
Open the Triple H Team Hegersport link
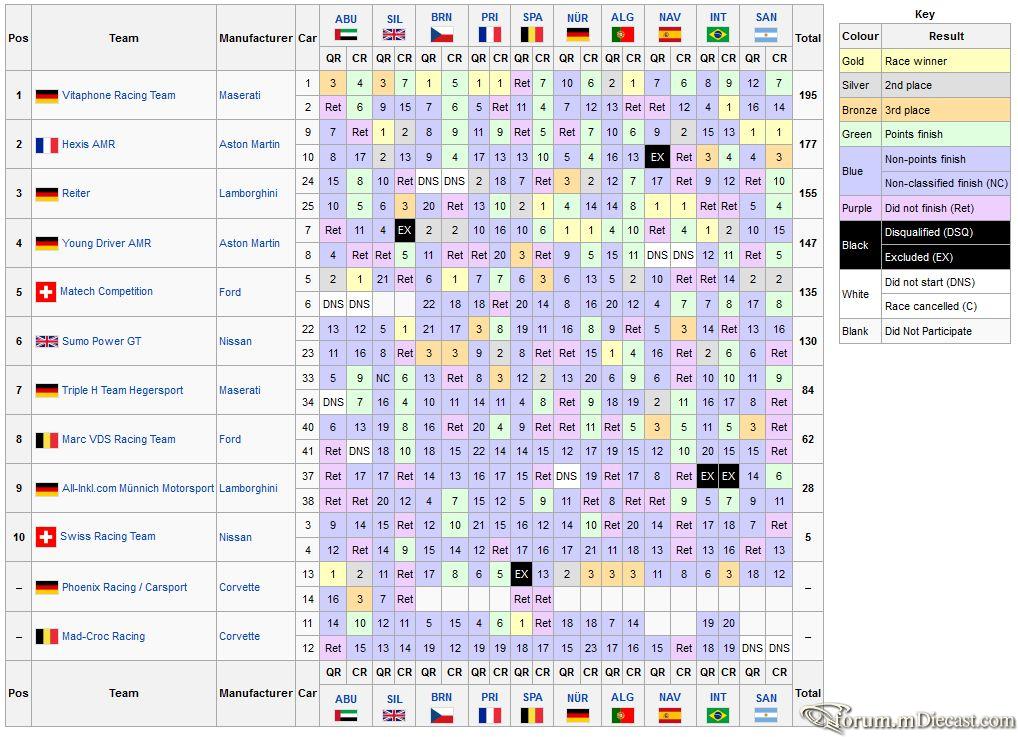point(123,390)
